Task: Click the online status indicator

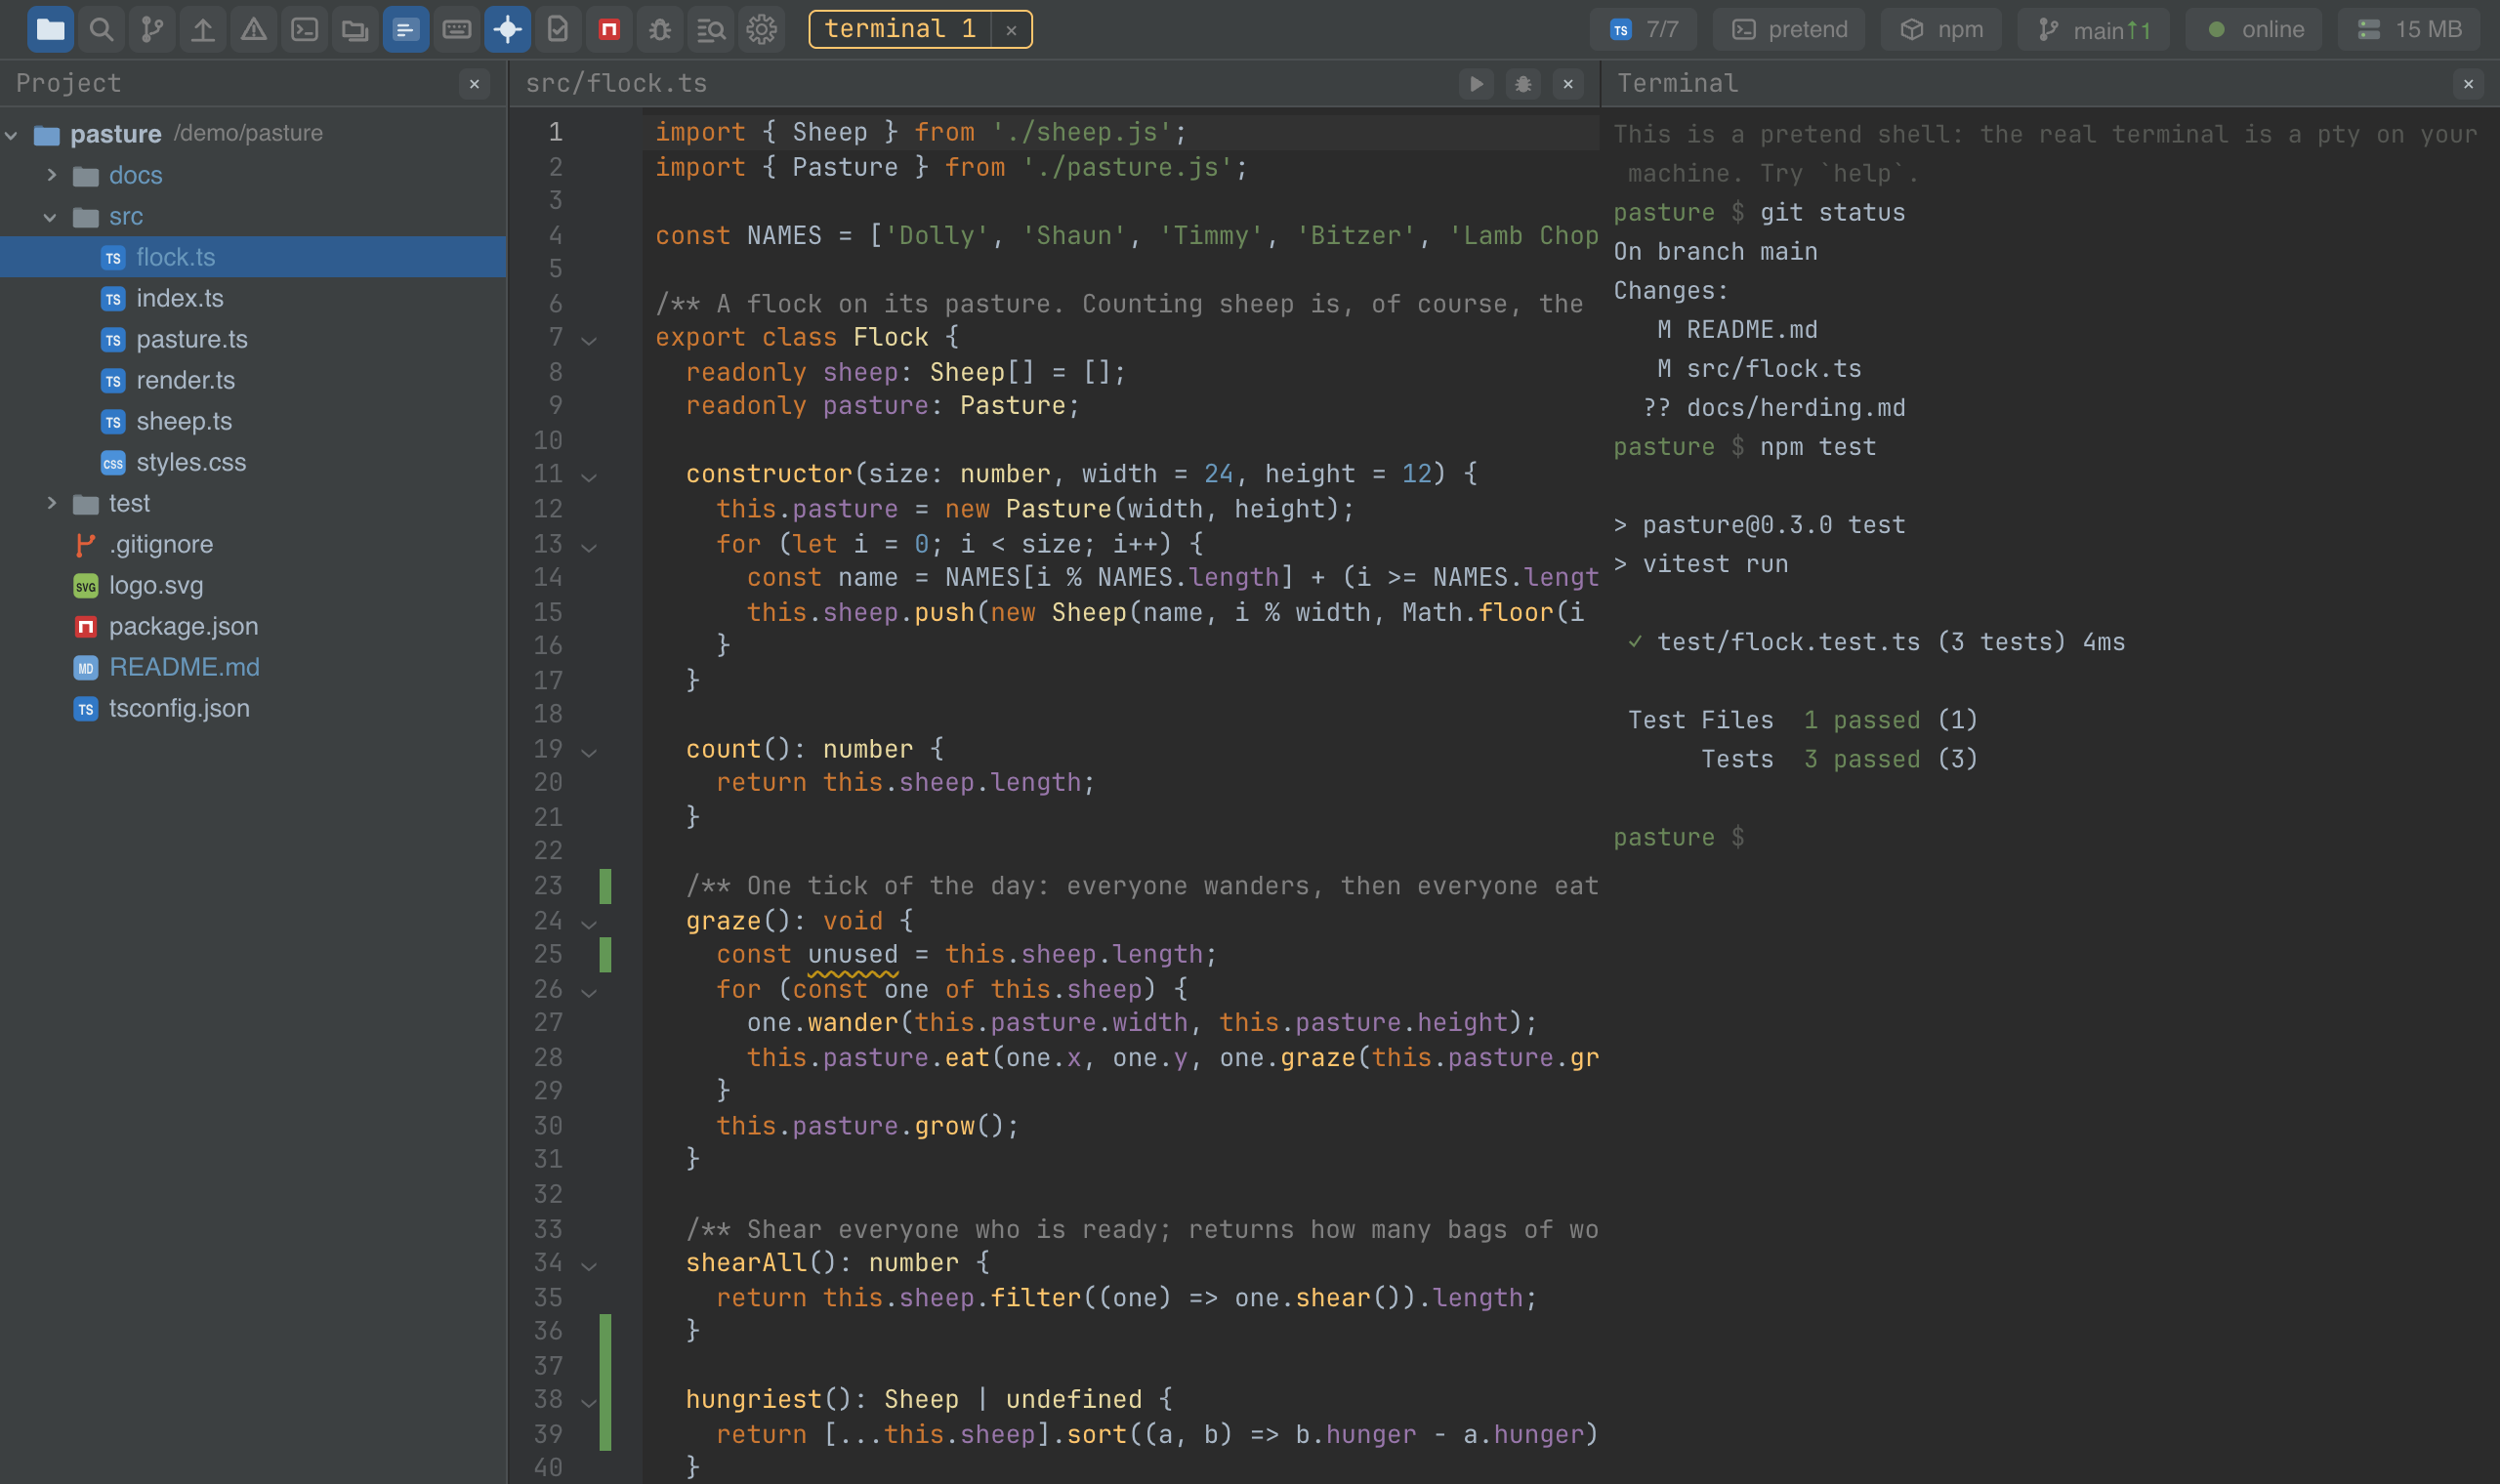Action: point(2254,30)
